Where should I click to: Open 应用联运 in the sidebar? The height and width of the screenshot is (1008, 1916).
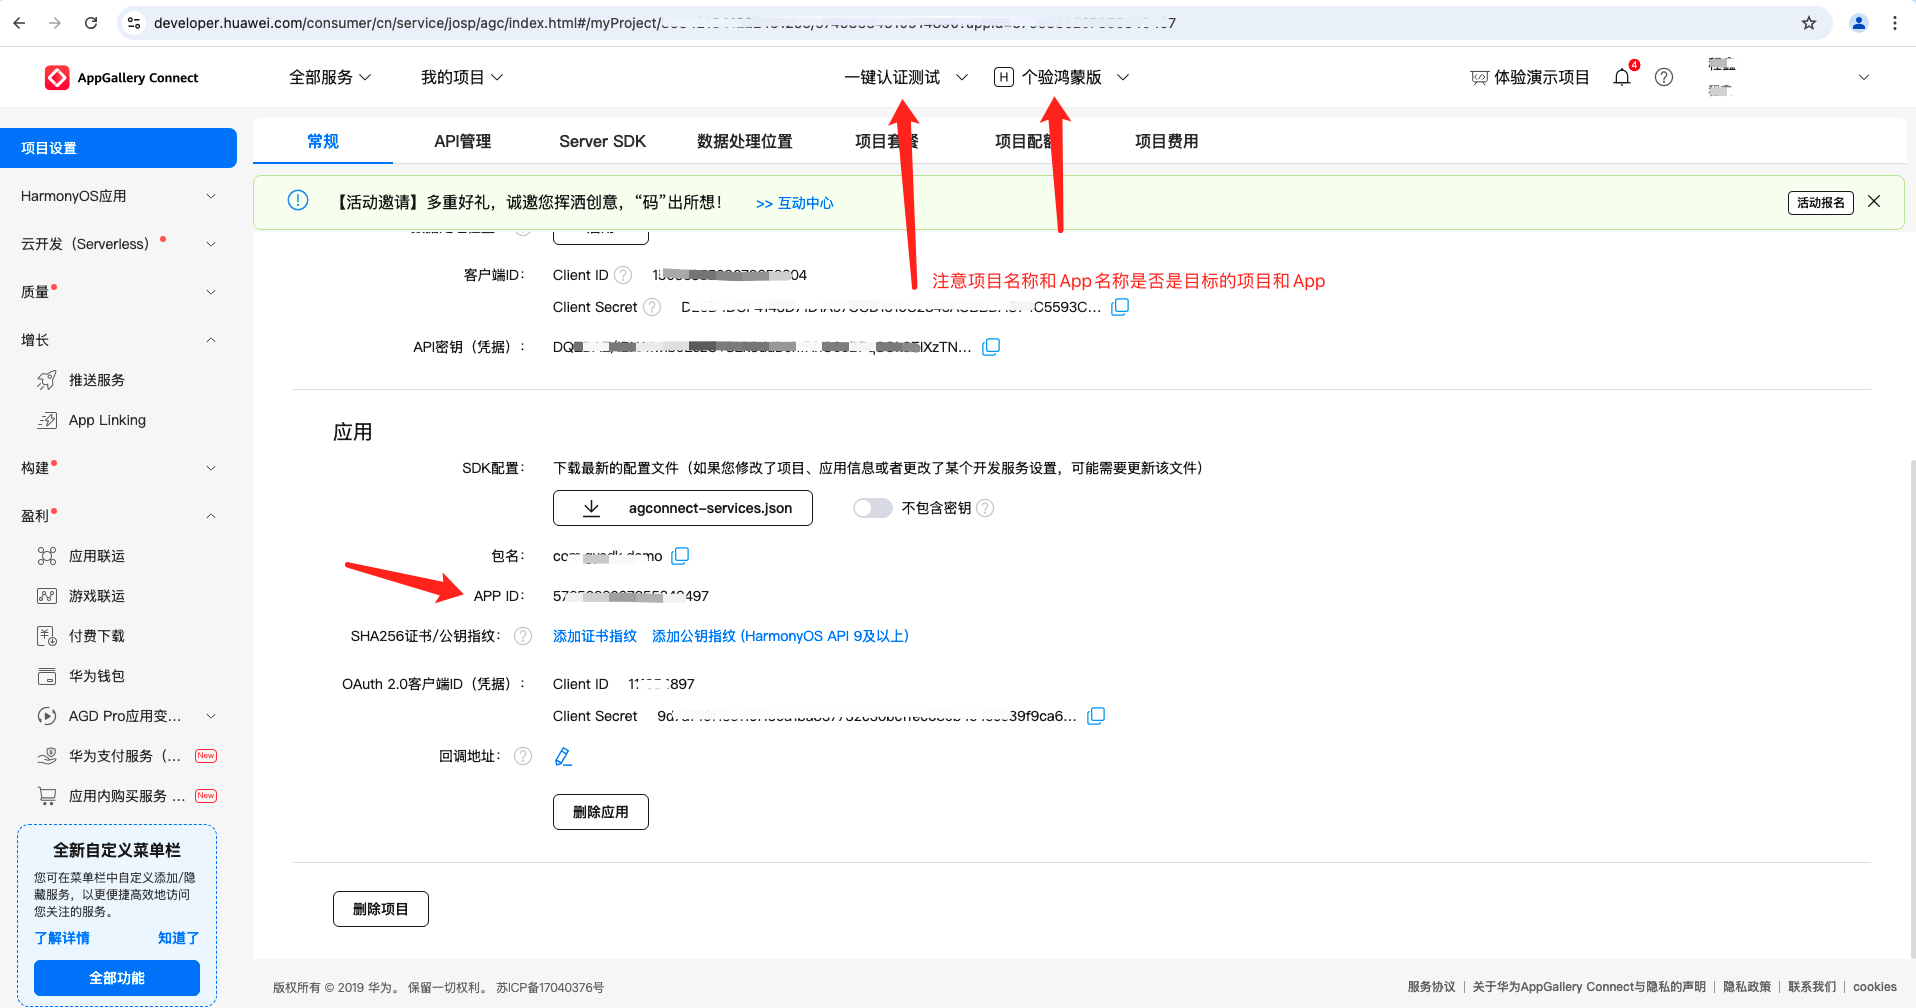coord(97,556)
